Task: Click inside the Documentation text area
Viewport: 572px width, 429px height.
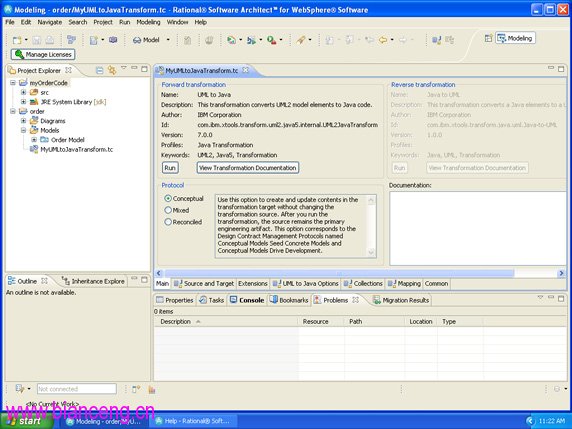Action: (478, 228)
